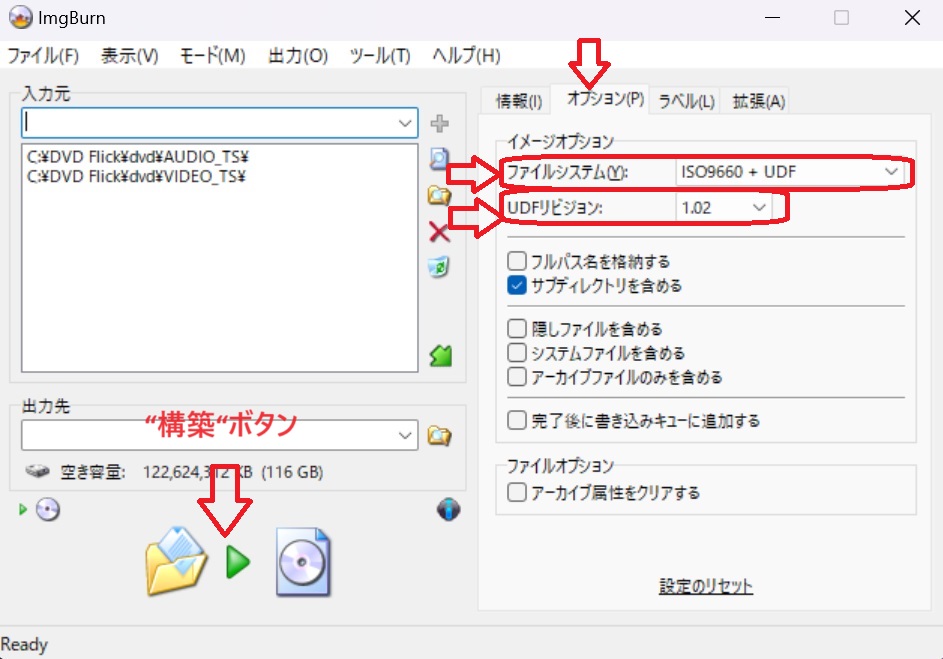Enable フルパス名を格納する checkbox

tap(517, 262)
